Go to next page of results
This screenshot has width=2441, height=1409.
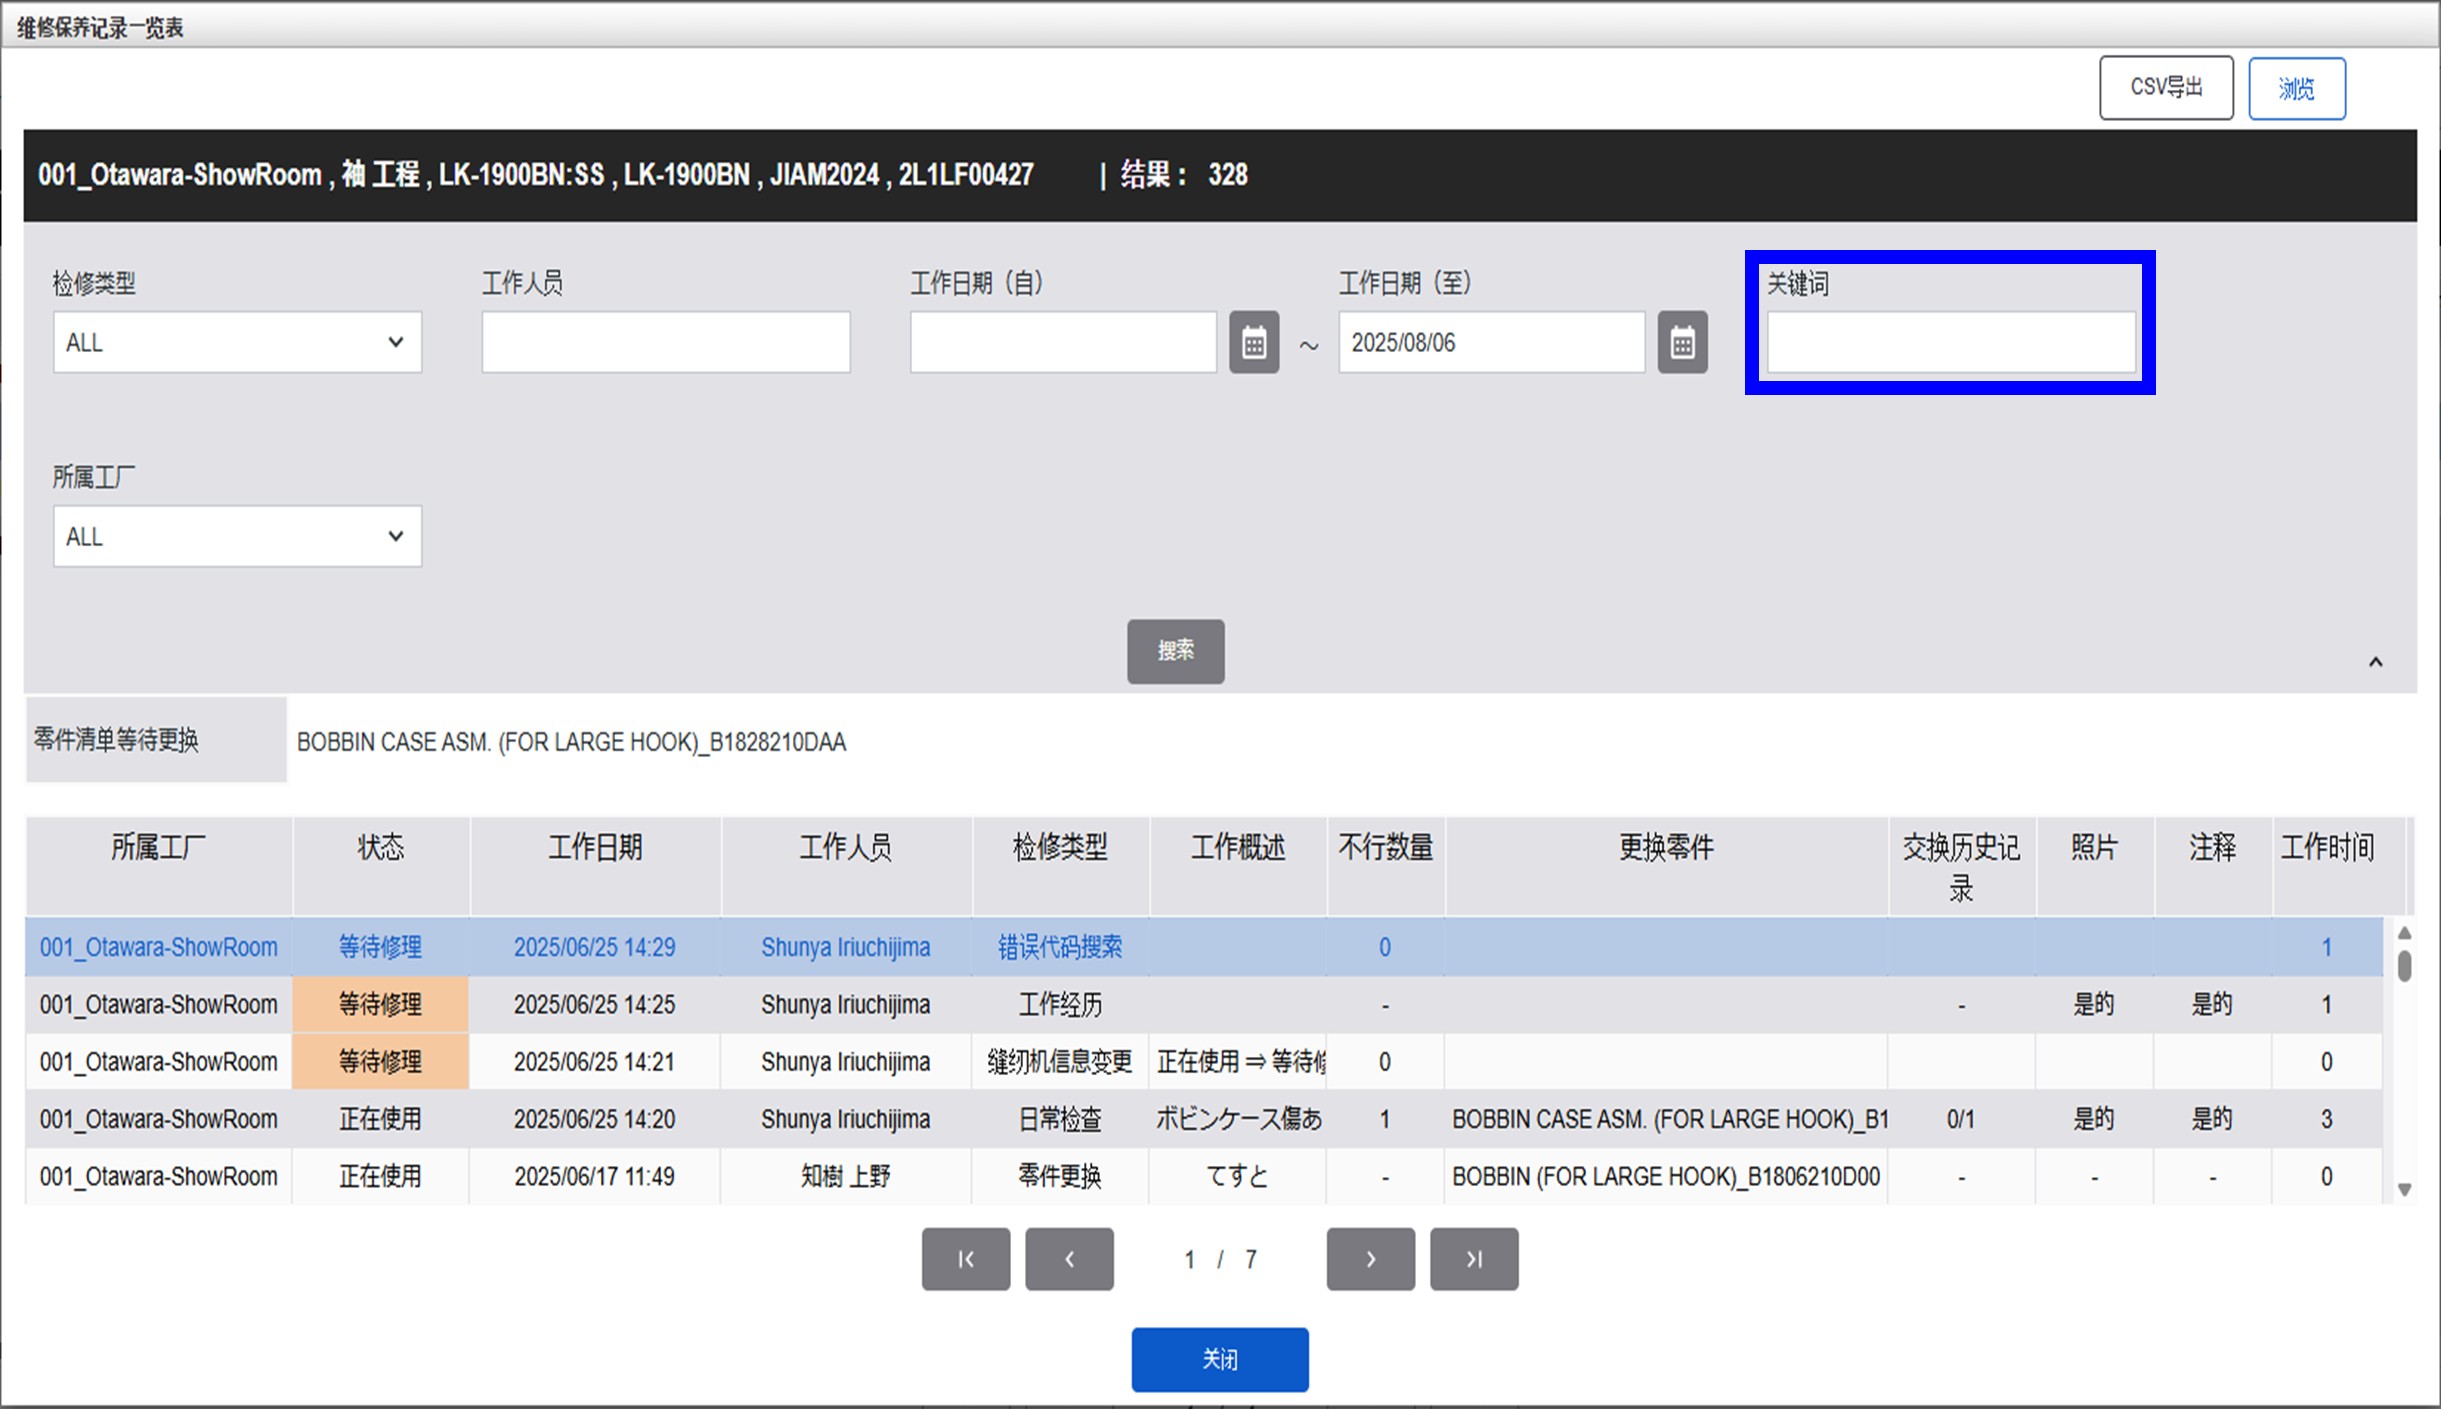click(x=1370, y=1259)
